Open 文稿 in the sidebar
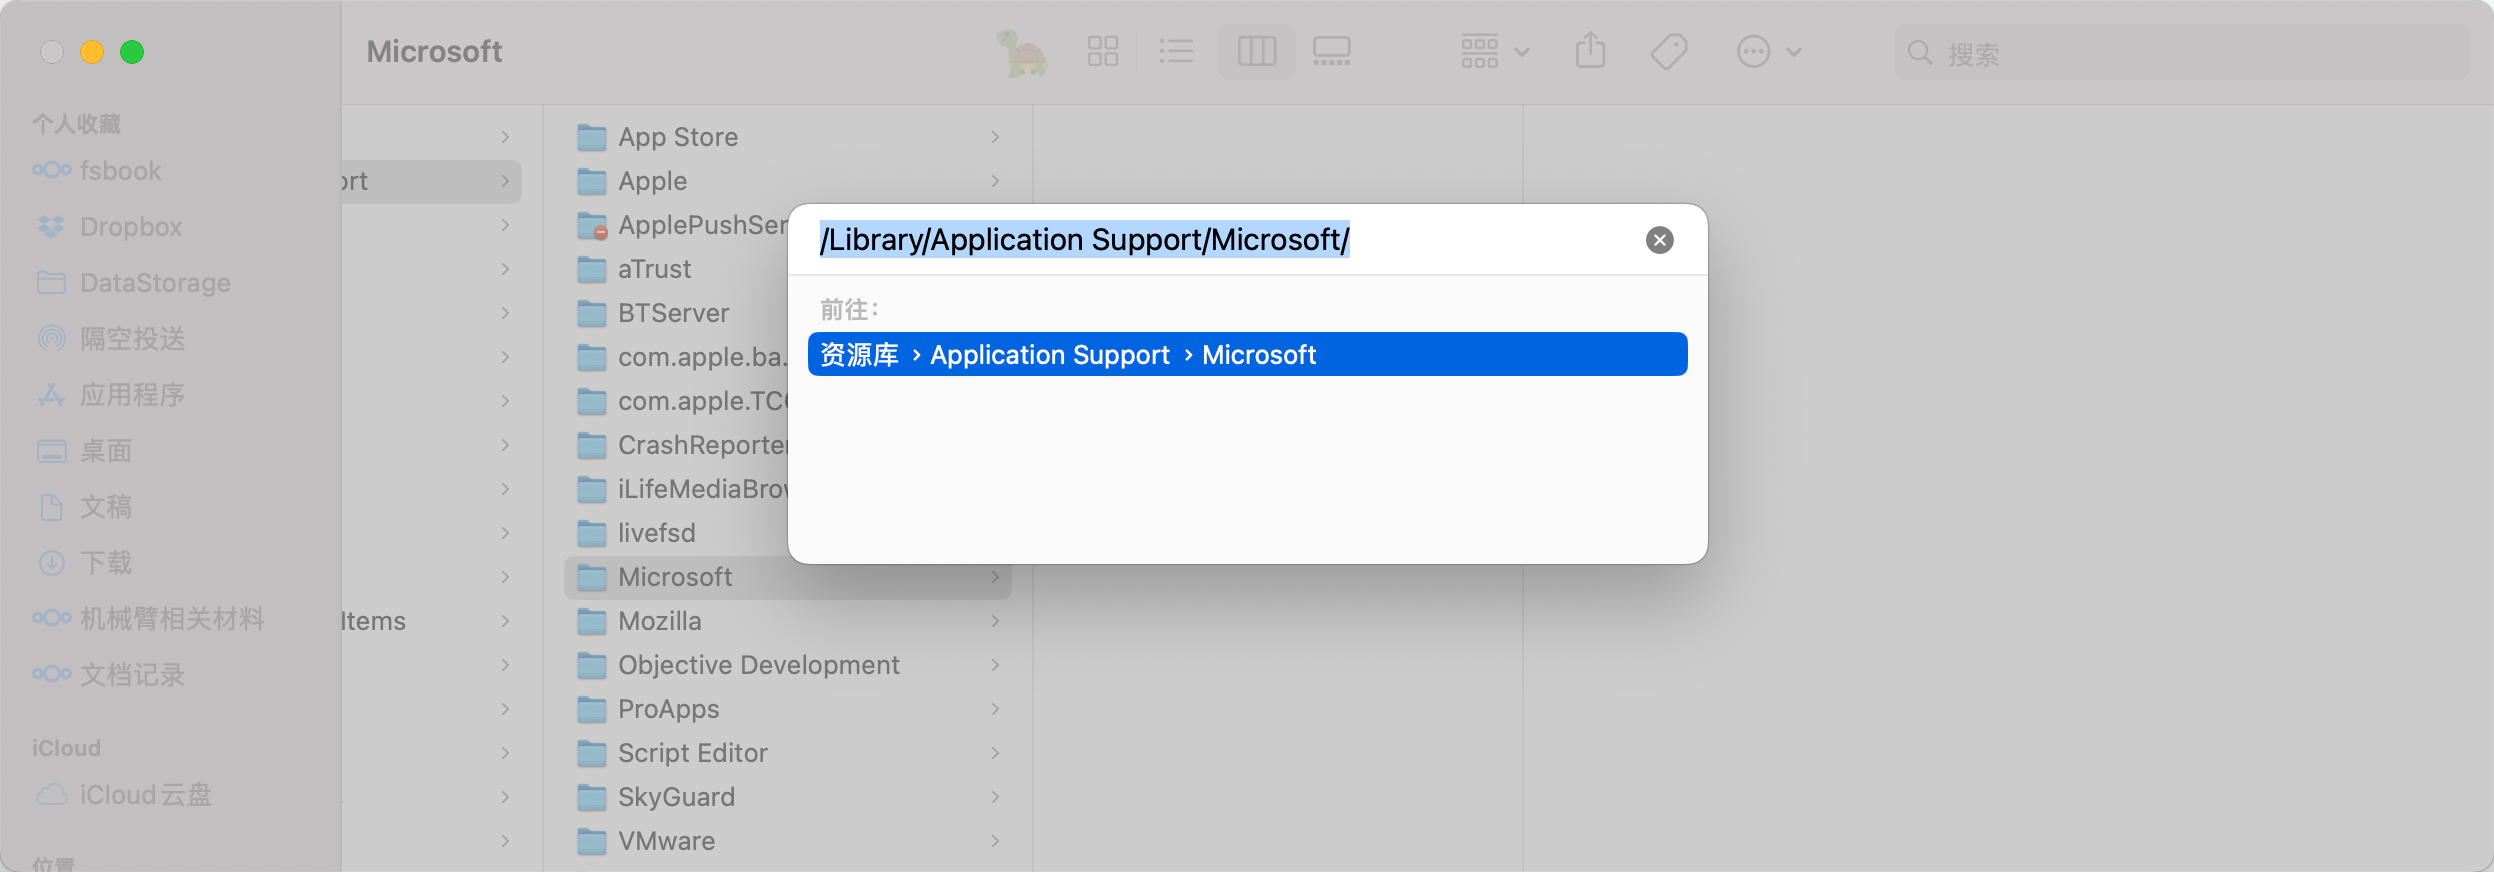Image resolution: width=2494 pixels, height=872 pixels. (84, 507)
